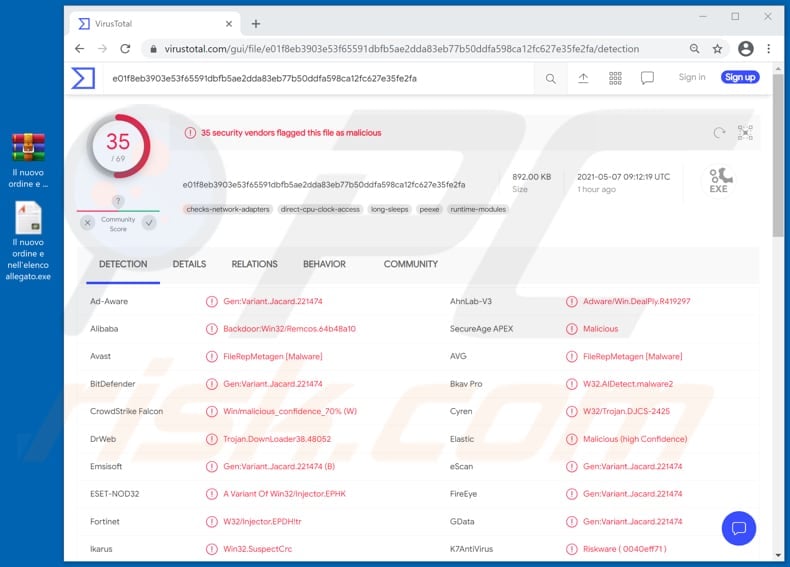This screenshot has width=790, height=567.
Task: Click the 35 security vendors flagged message
Action: tap(291, 133)
